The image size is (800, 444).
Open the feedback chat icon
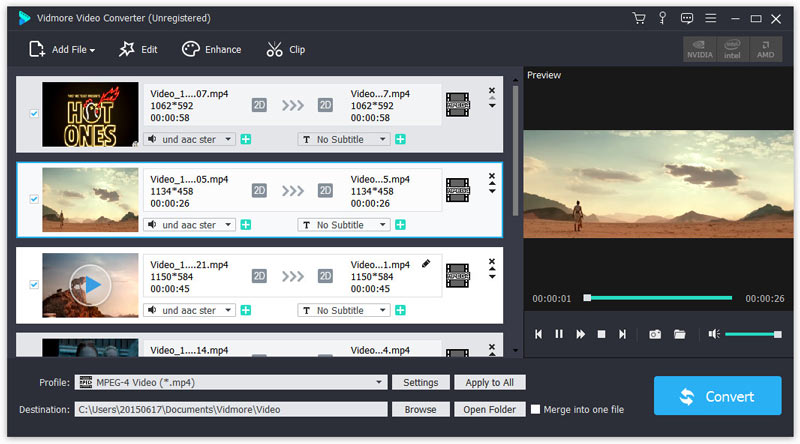click(687, 18)
